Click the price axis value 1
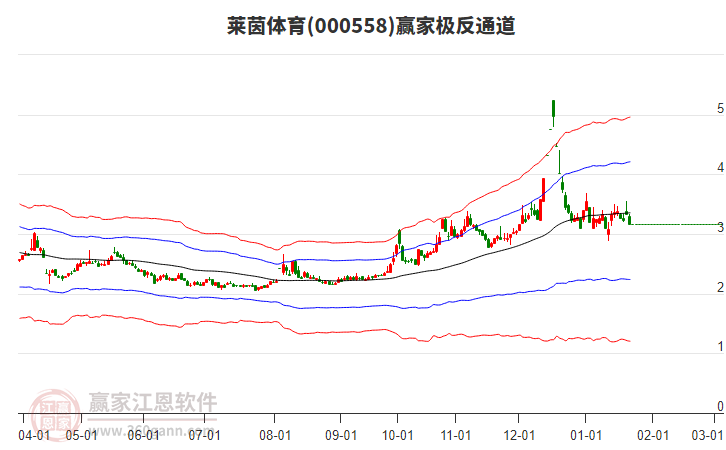 [x=720, y=346]
